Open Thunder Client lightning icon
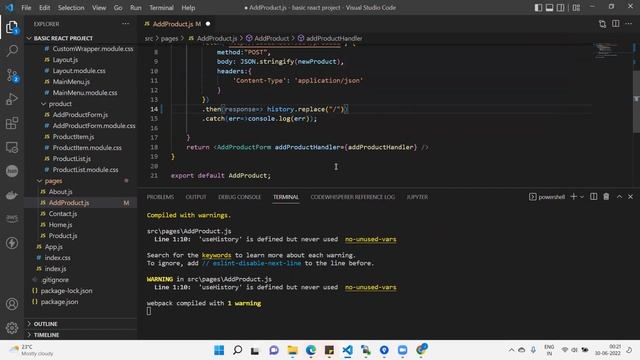The width and height of the screenshot is (640, 360). tap(12, 243)
